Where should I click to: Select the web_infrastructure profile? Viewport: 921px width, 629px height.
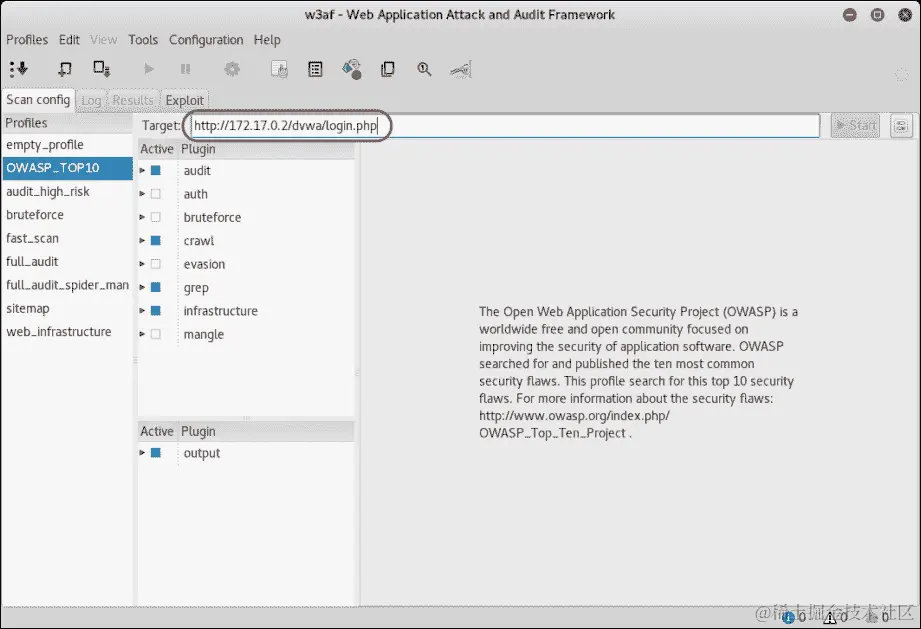[68, 332]
